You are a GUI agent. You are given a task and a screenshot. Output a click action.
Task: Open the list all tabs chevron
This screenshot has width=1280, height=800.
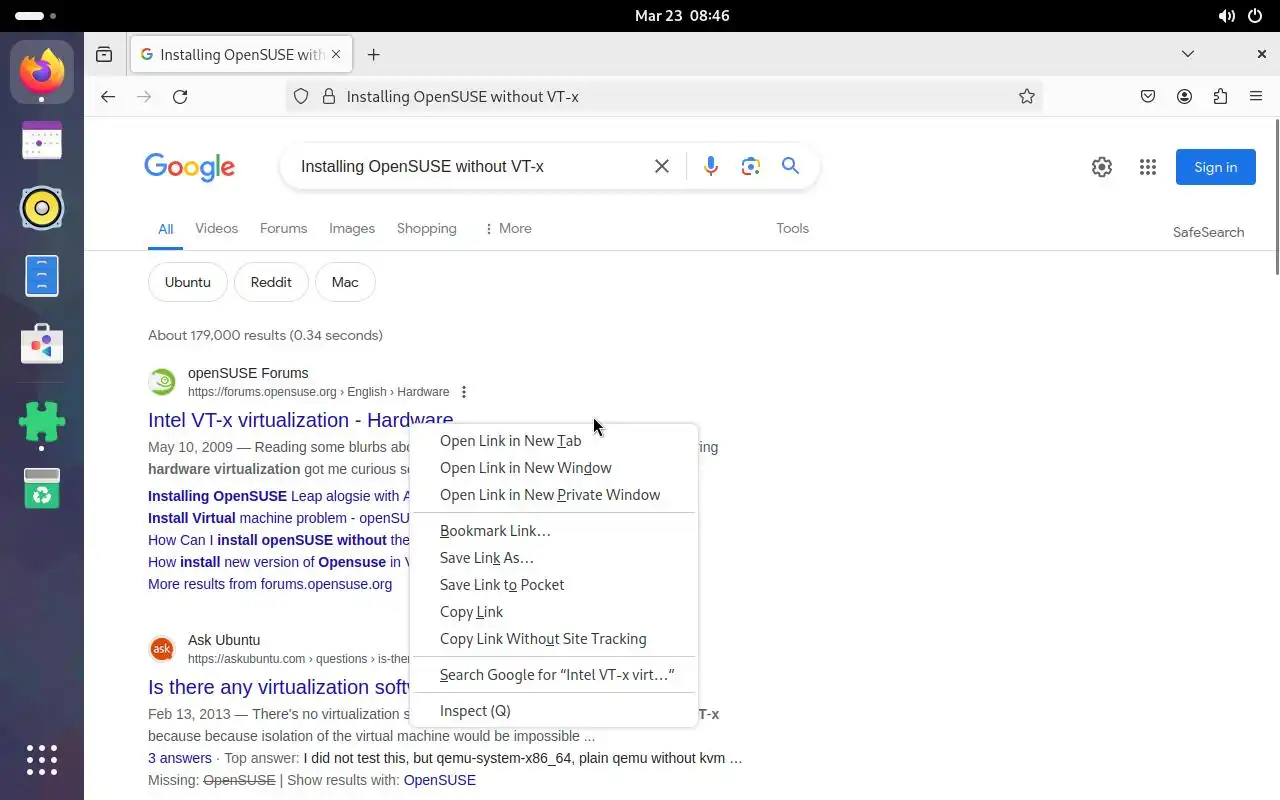(1188, 54)
